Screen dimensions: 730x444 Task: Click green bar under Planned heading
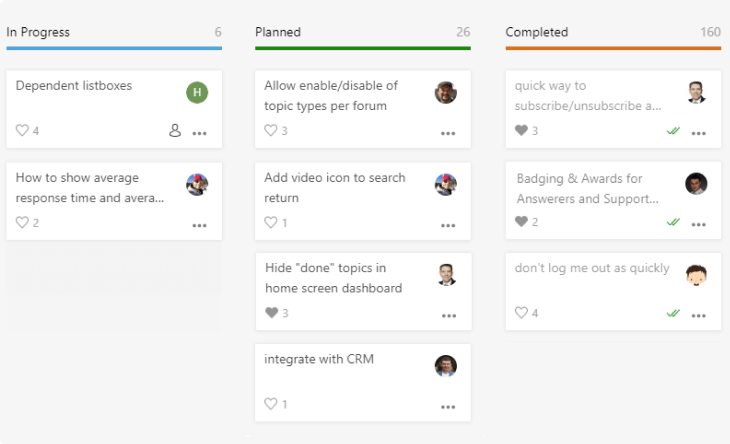[363, 48]
